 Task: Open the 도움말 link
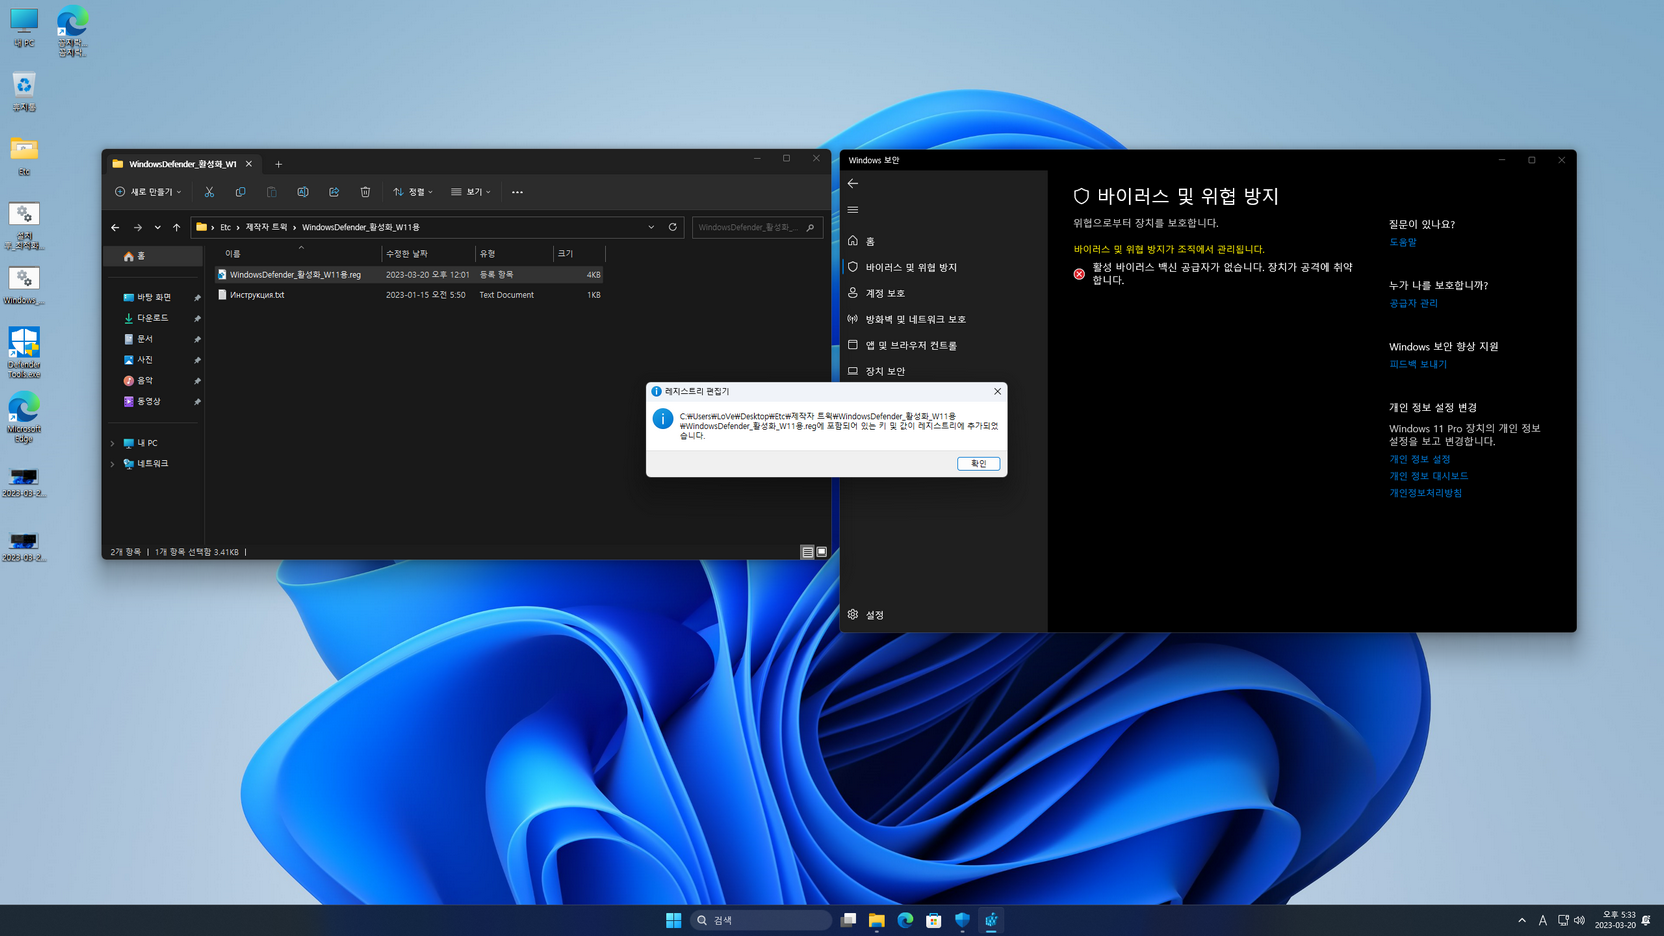click(1402, 242)
